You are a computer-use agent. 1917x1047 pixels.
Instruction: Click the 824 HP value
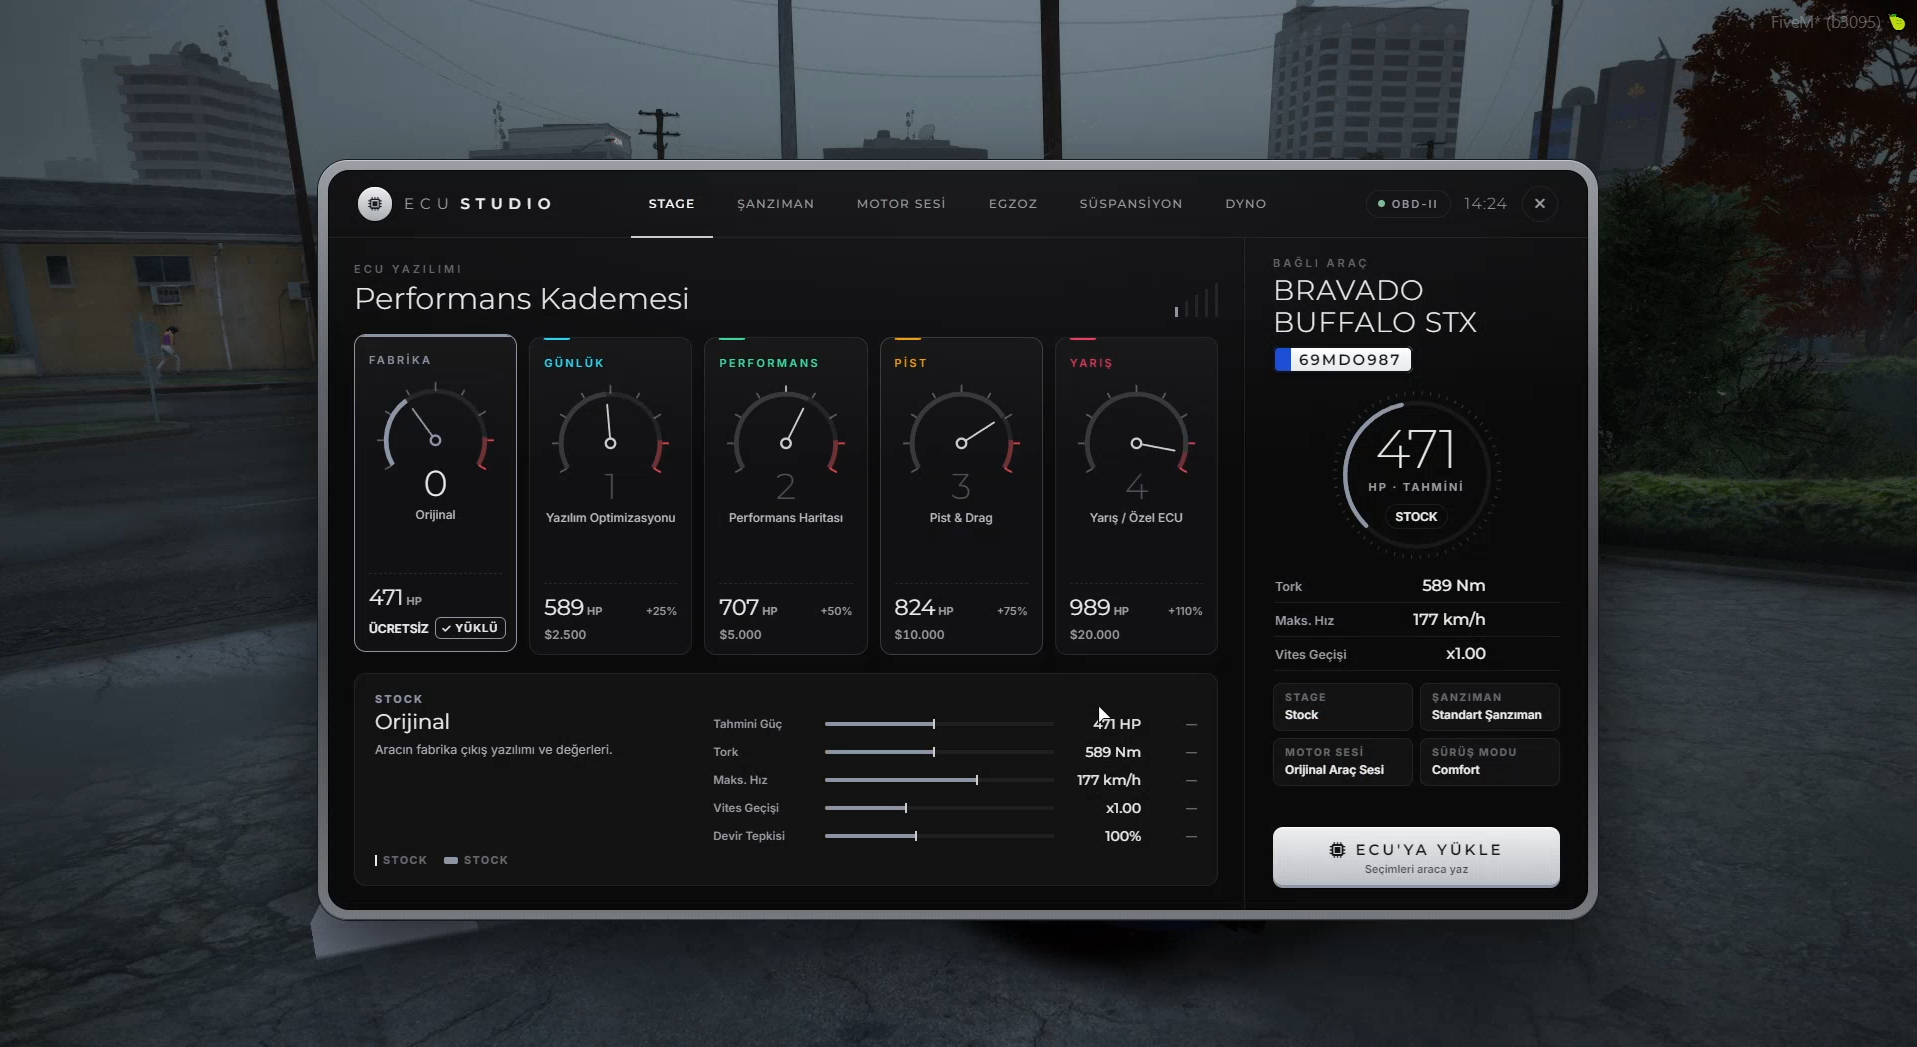click(923, 608)
